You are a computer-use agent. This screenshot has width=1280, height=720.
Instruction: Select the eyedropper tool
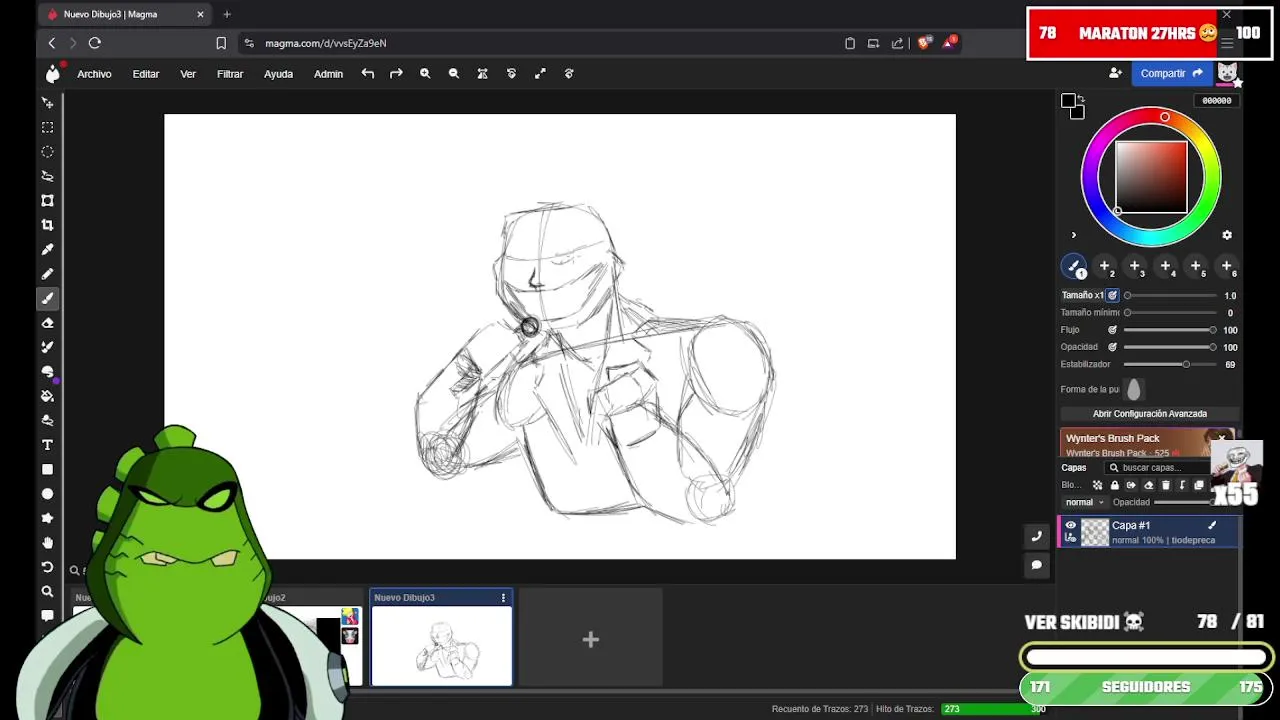pos(47,249)
